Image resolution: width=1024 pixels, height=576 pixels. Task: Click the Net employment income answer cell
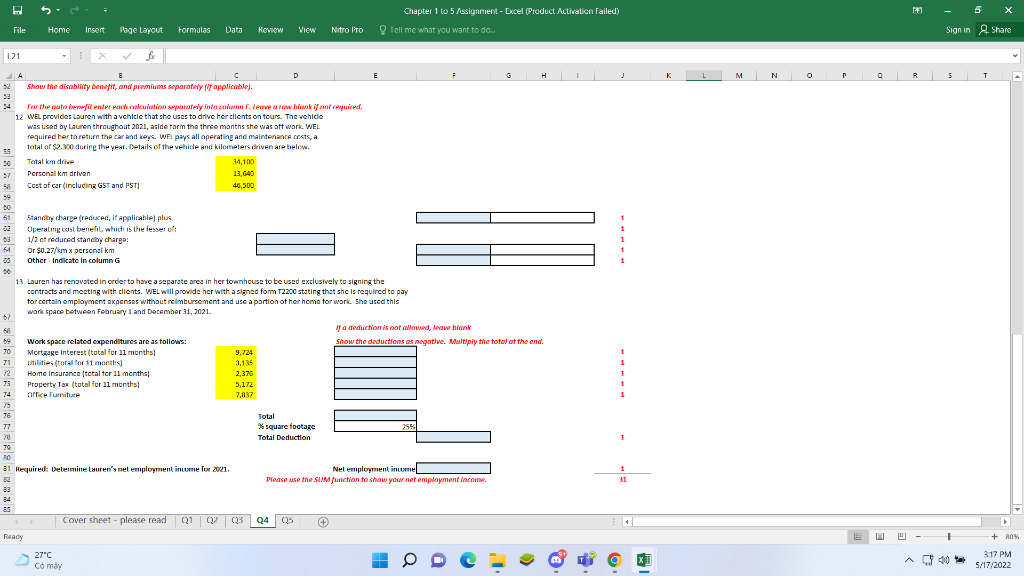click(x=453, y=468)
